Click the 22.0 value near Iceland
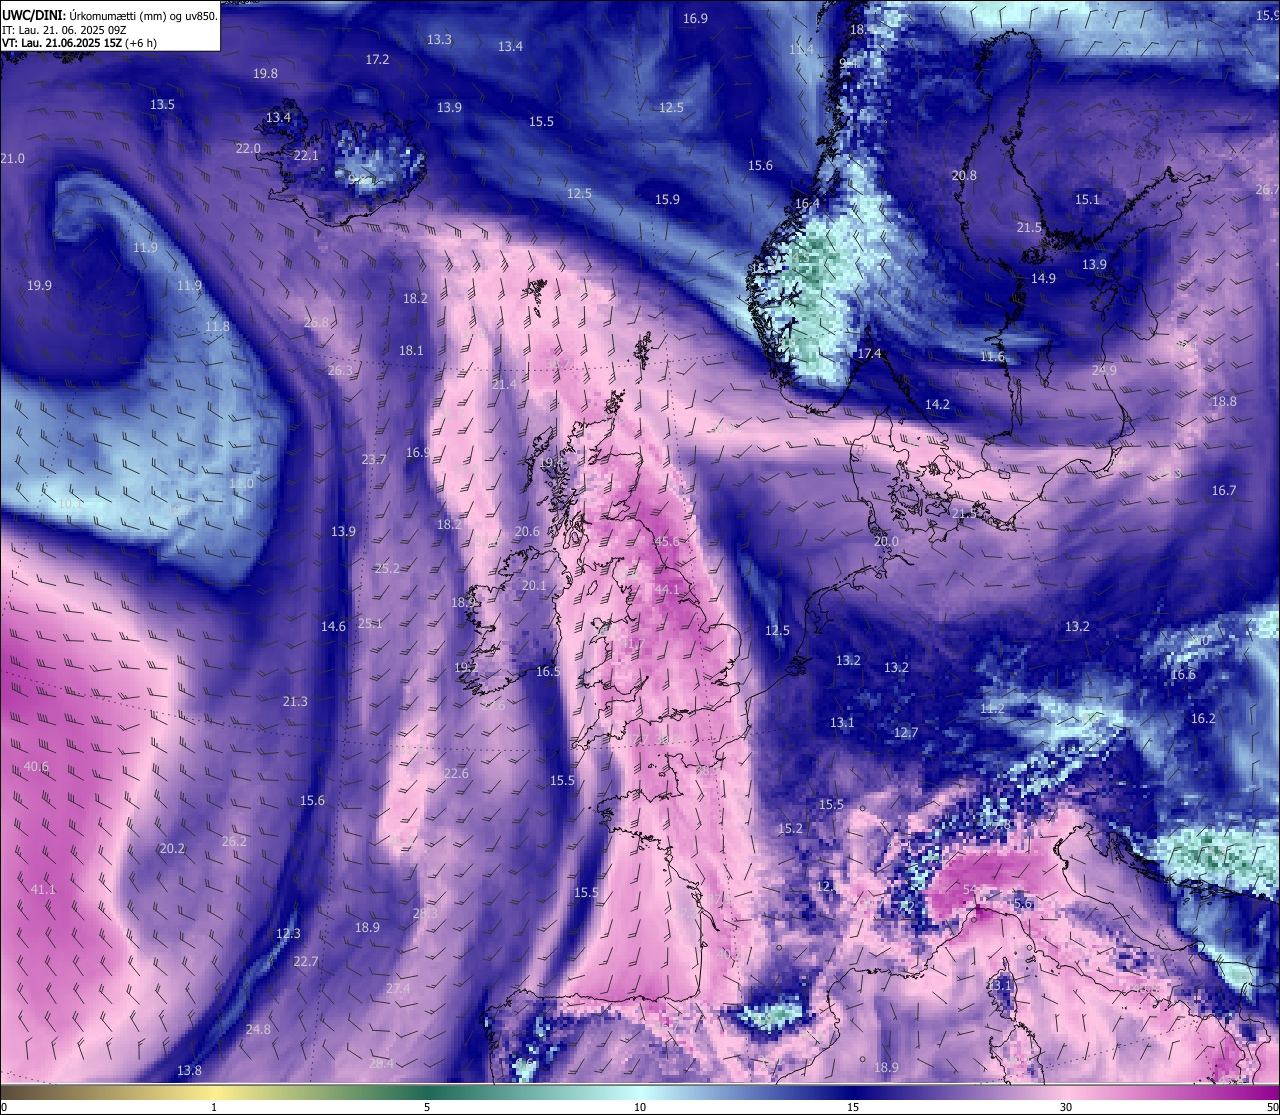 (x=248, y=149)
